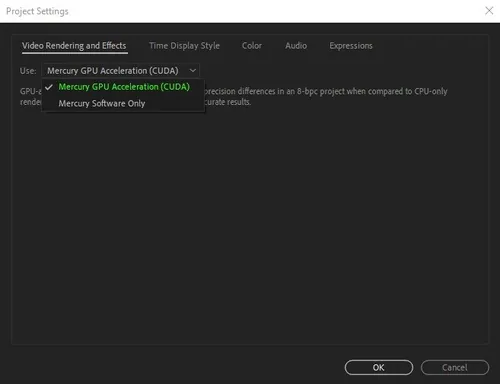Select Mercury GPU Acceleration (CUDA) option
The image size is (500, 384).
[123, 87]
